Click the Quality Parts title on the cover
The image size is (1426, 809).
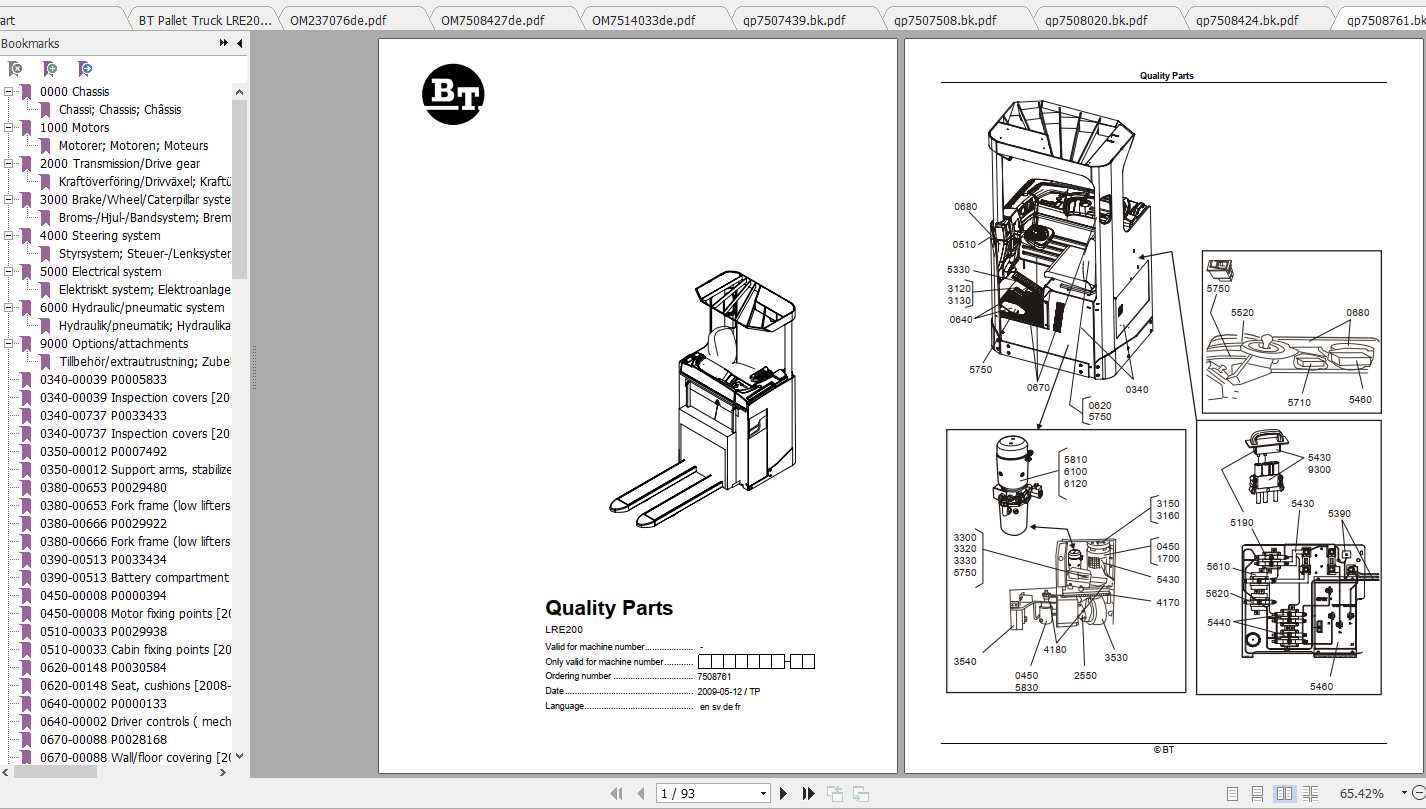click(x=609, y=608)
